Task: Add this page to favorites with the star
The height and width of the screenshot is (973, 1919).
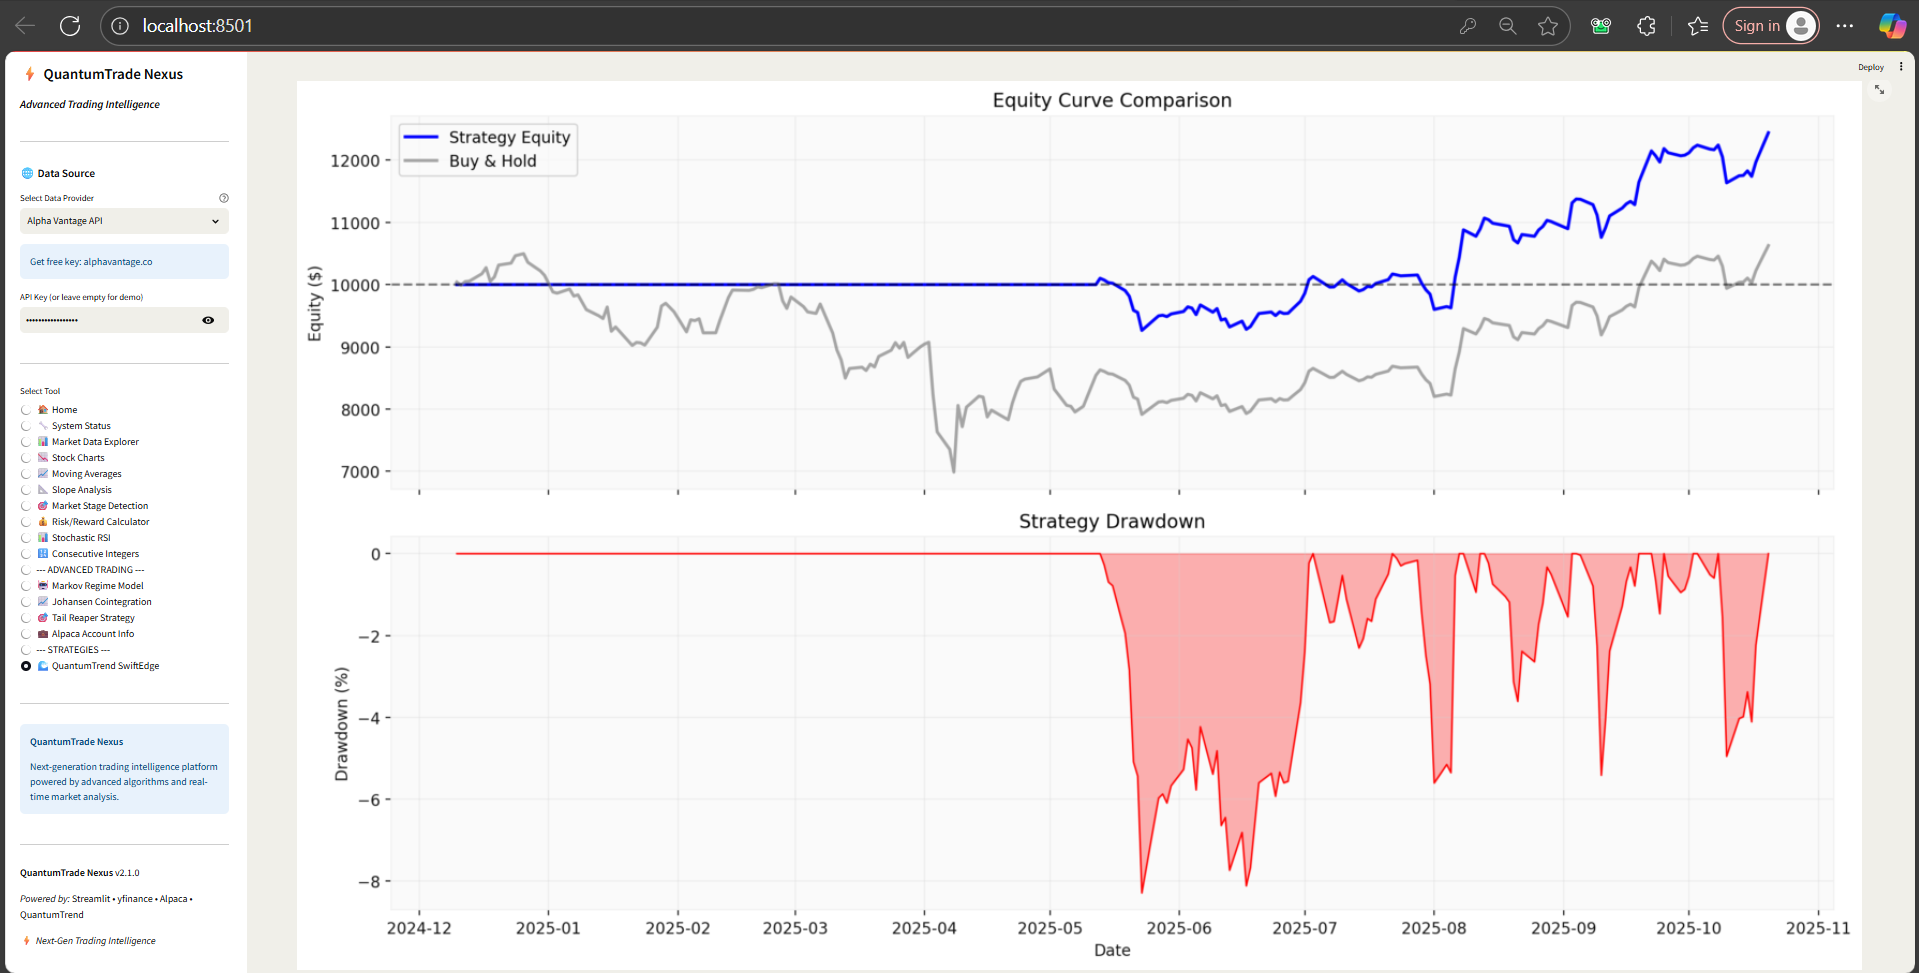Action: click(x=1548, y=26)
